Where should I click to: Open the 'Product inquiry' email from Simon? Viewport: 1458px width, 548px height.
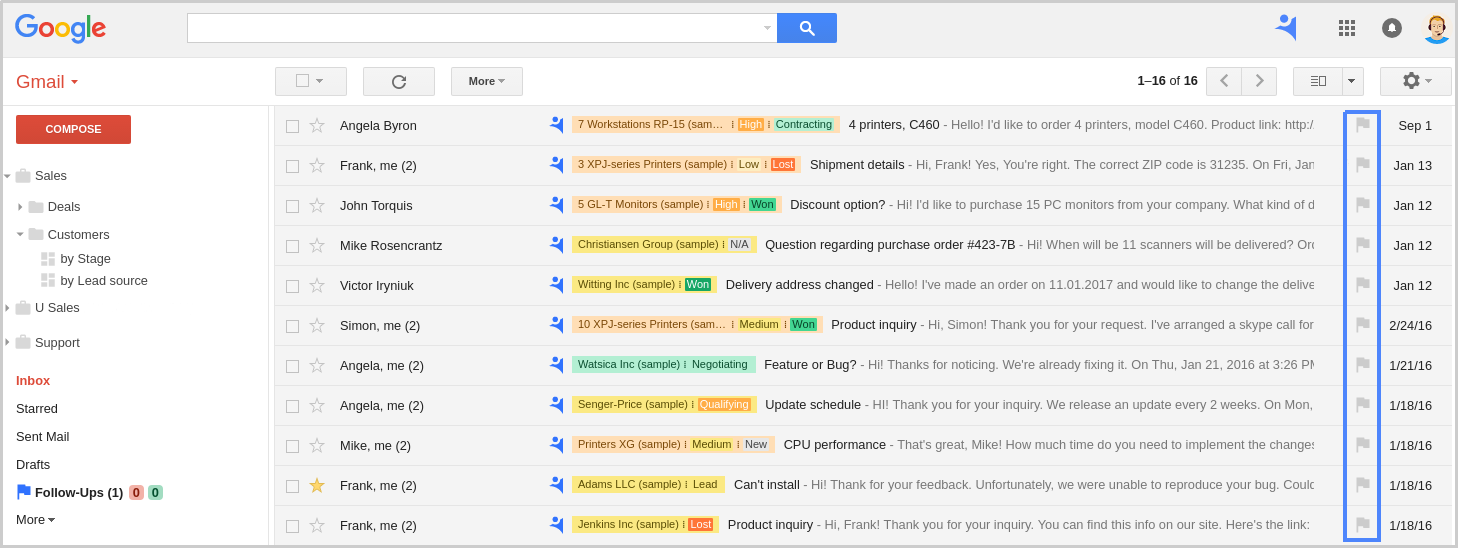[x=874, y=325]
